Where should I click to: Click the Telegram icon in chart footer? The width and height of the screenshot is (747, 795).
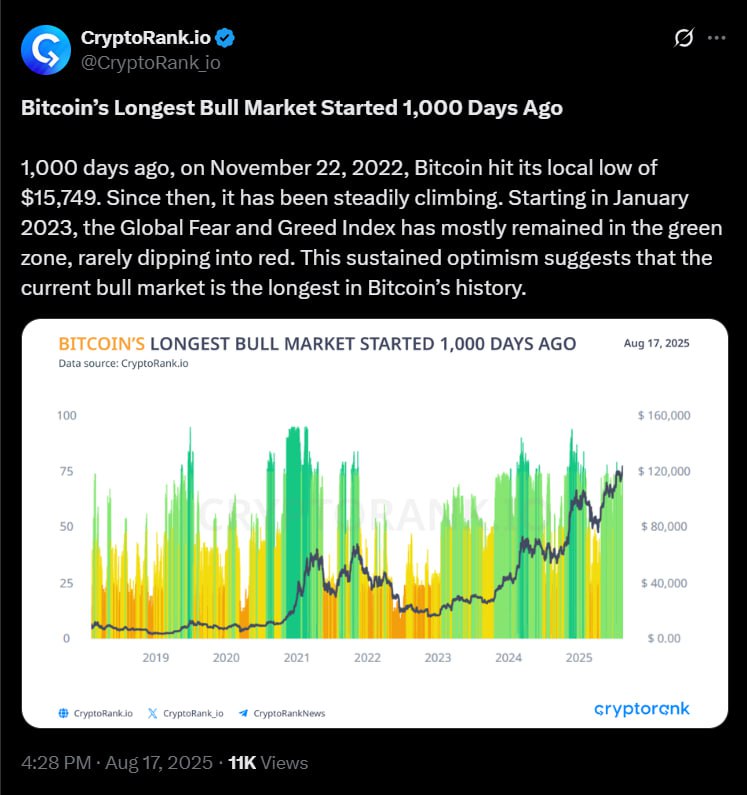tap(243, 713)
